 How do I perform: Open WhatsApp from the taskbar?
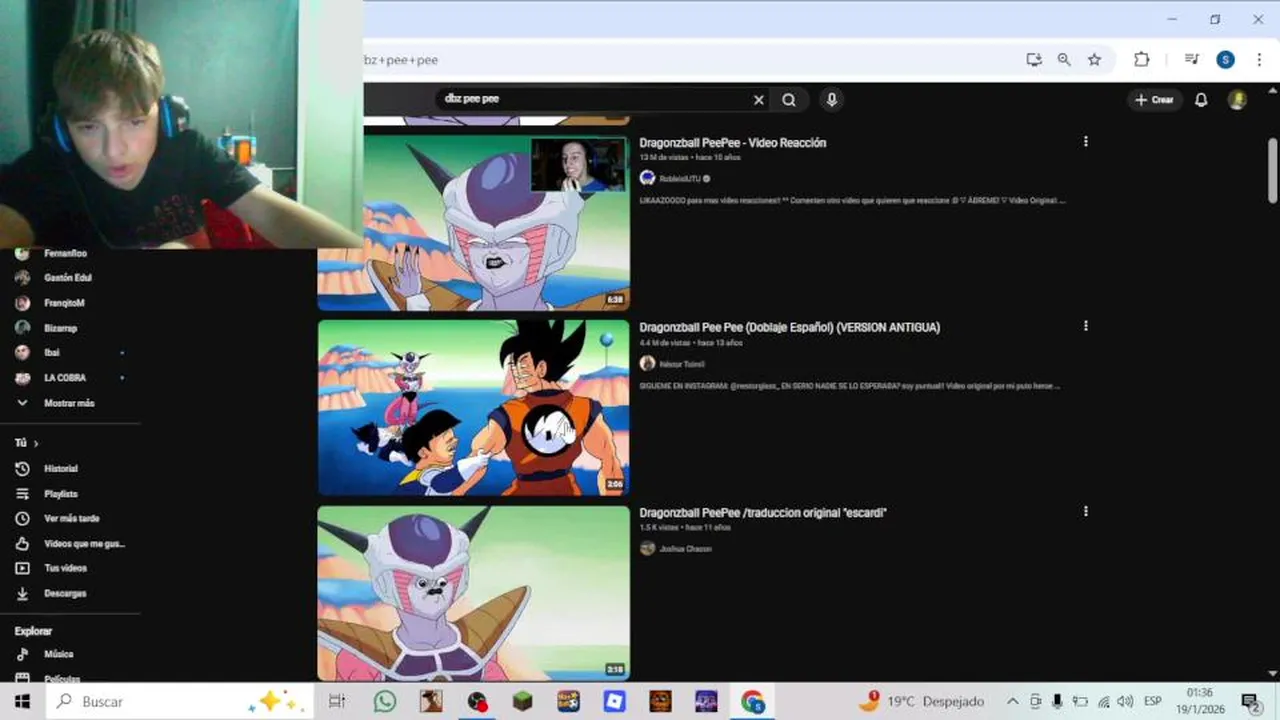[x=385, y=702]
